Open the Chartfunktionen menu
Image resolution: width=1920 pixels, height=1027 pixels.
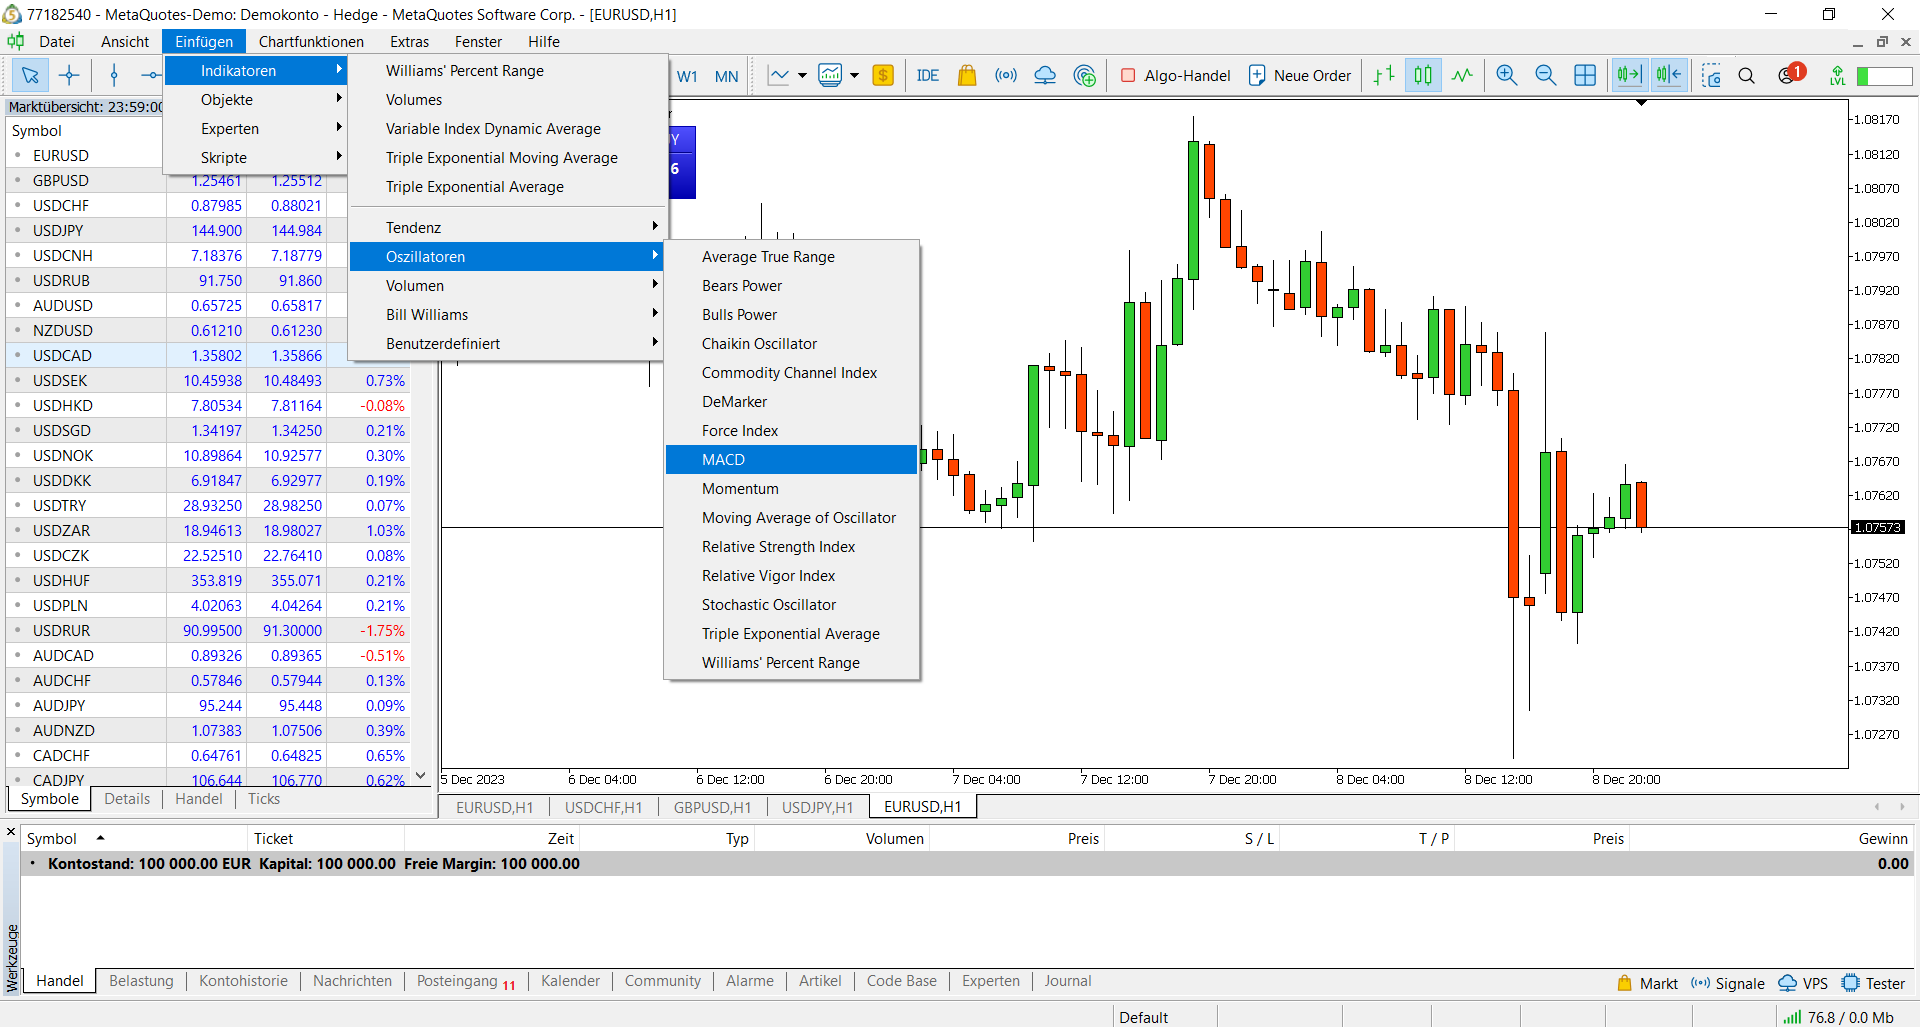coord(311,41)
